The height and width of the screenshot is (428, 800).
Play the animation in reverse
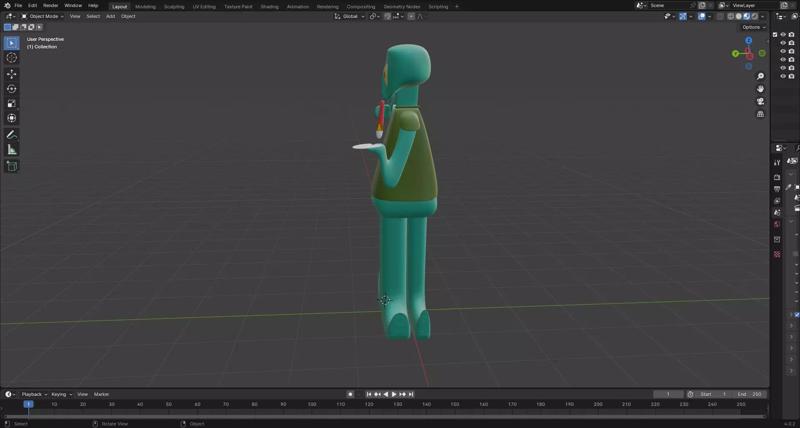pos(386,394)
